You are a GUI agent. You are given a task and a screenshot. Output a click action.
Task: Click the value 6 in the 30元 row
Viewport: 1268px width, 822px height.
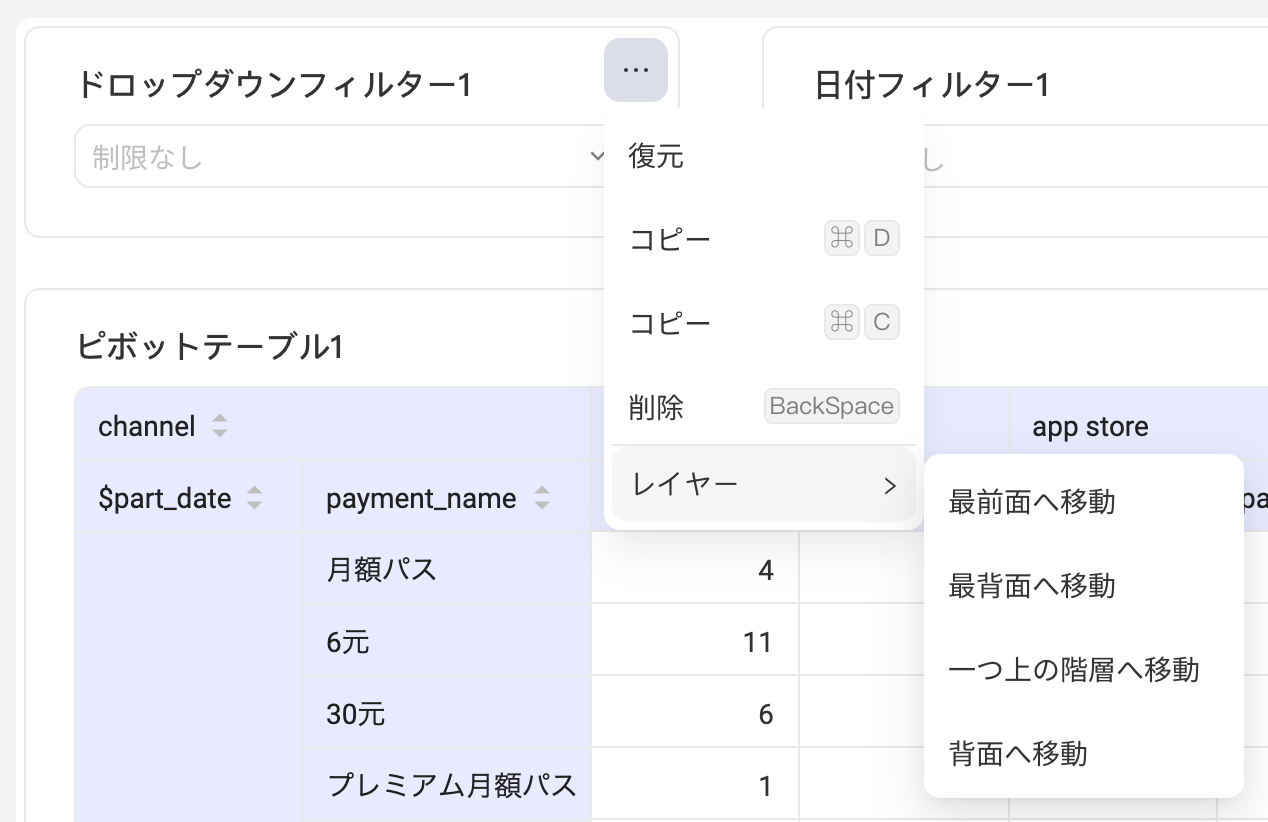click(765, 714)
